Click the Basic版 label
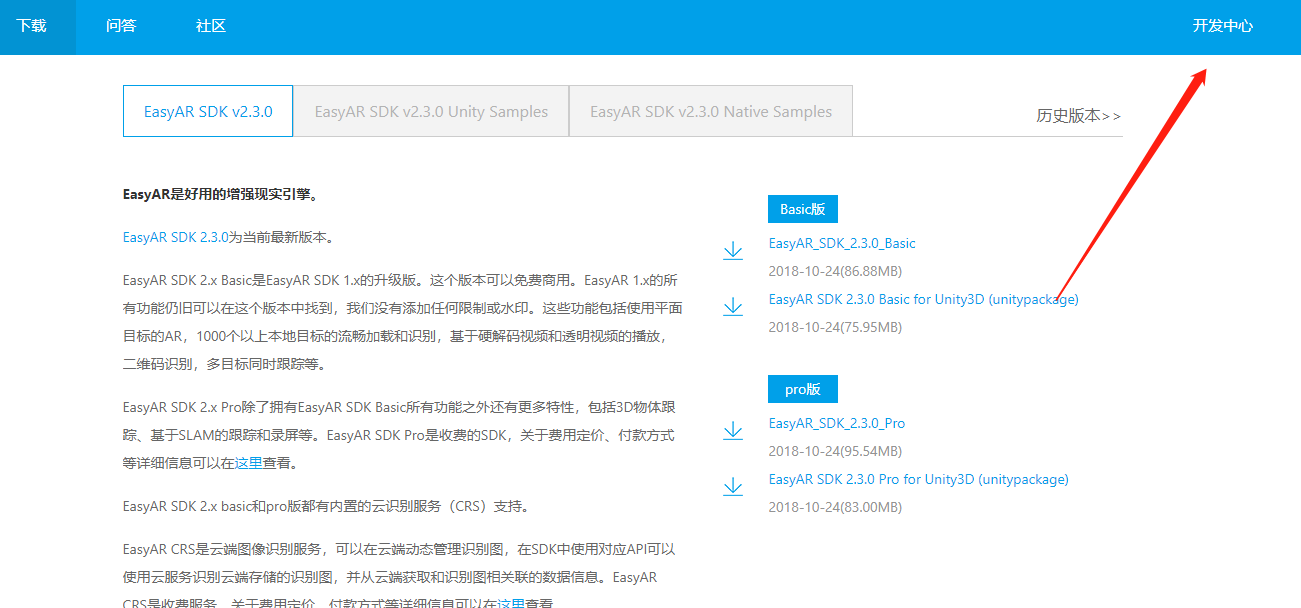Screen dimensions: 1301x608 pos(803,209)
